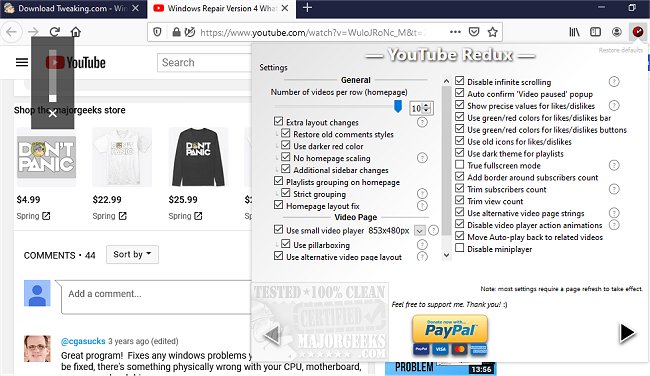Open YouTube hamburger guide menu
Viewport: 650px width, 376px height.
[x=22, y=63]
